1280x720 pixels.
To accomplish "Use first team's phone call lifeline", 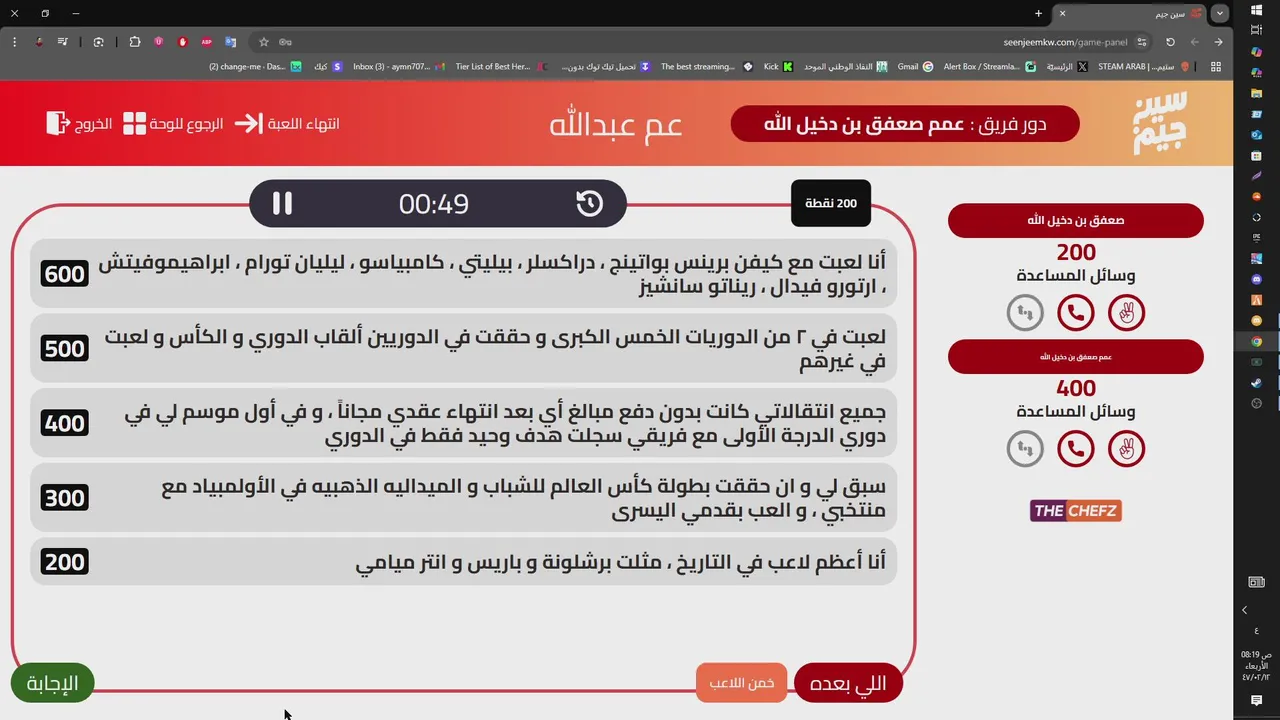I will tap(1076, 313).
